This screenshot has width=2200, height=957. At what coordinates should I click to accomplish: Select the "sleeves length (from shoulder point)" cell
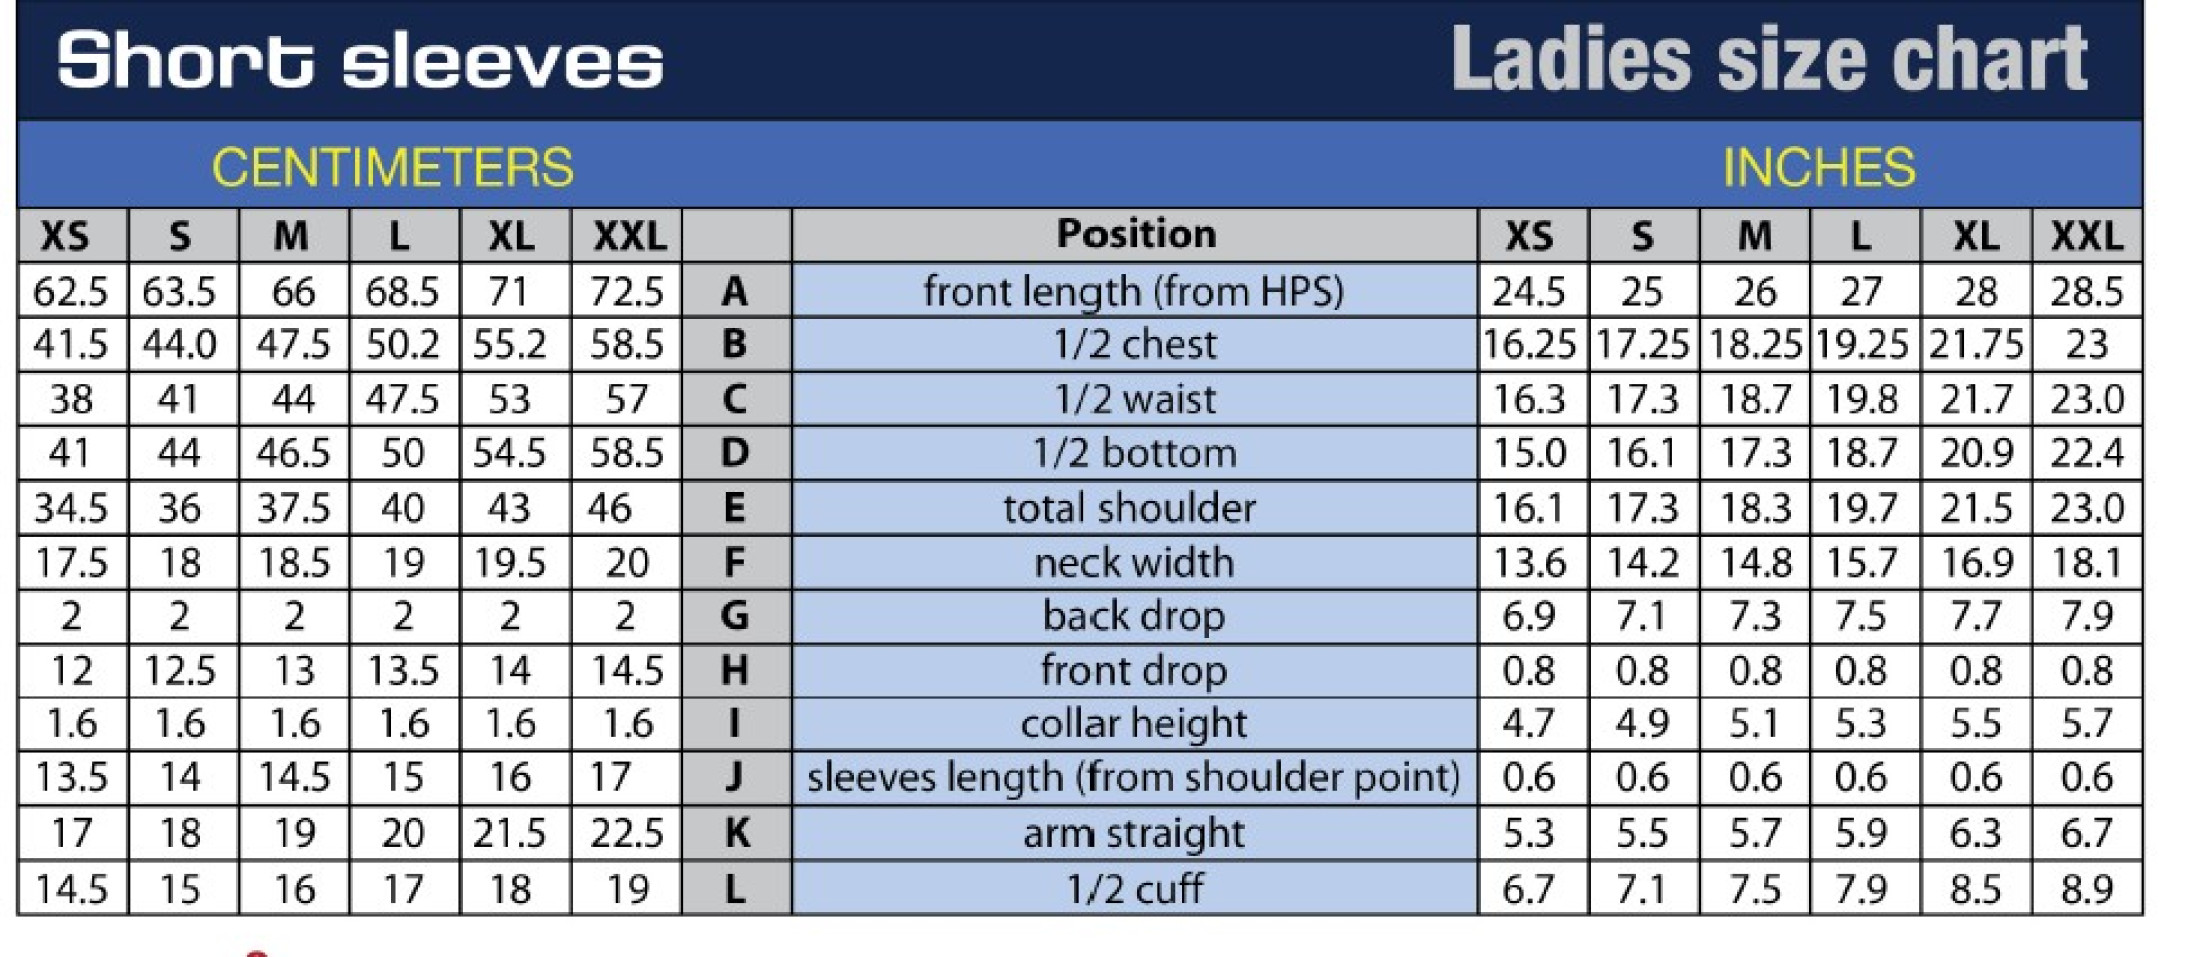(1133, 778)
